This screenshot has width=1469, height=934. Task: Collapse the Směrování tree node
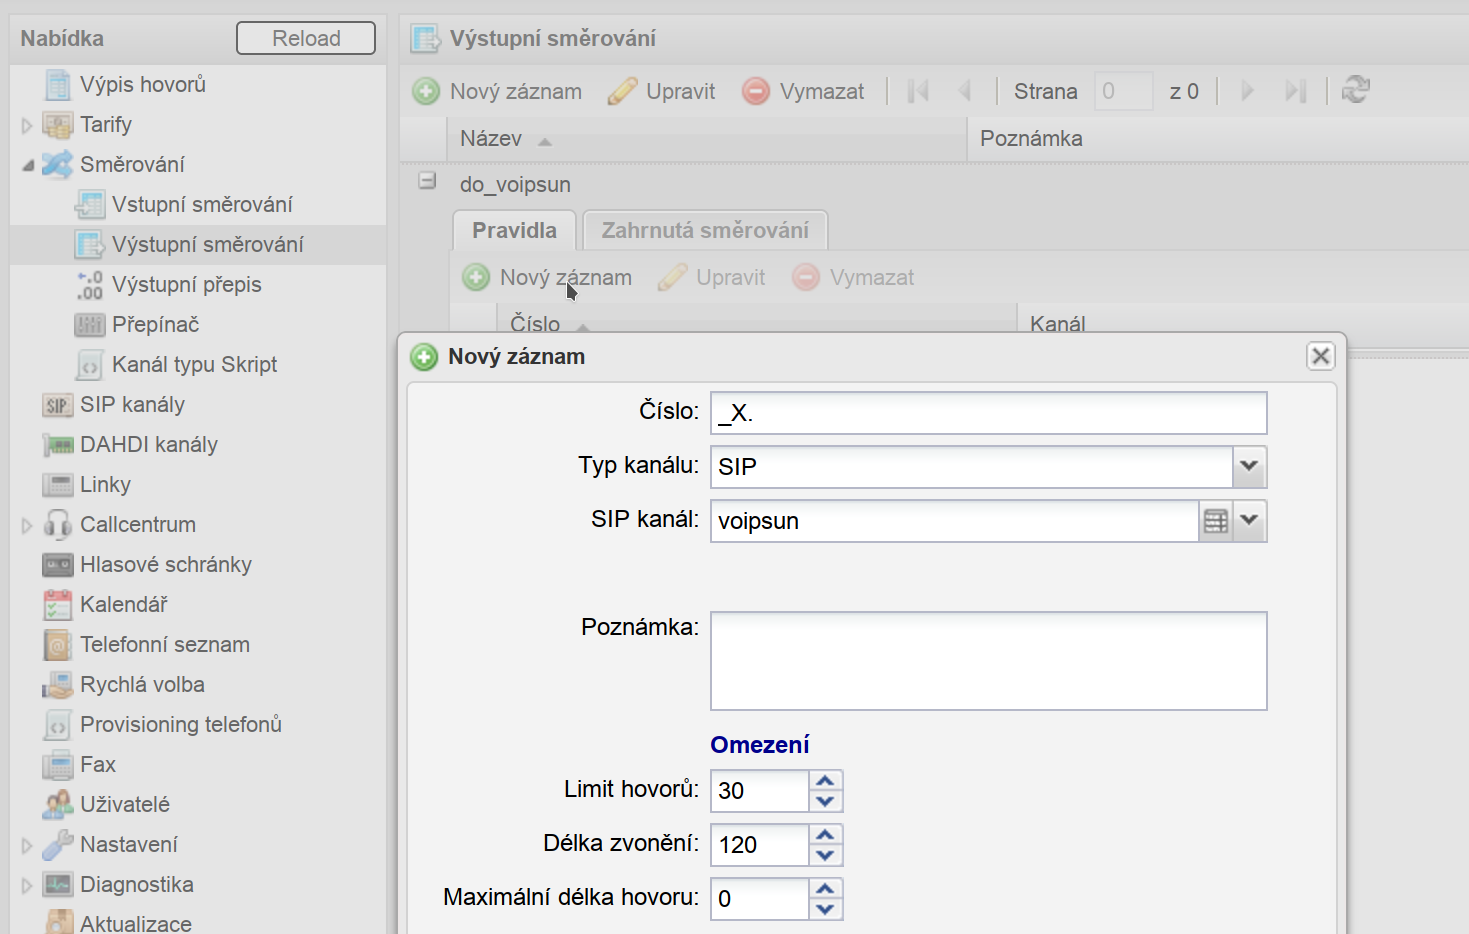28,165
